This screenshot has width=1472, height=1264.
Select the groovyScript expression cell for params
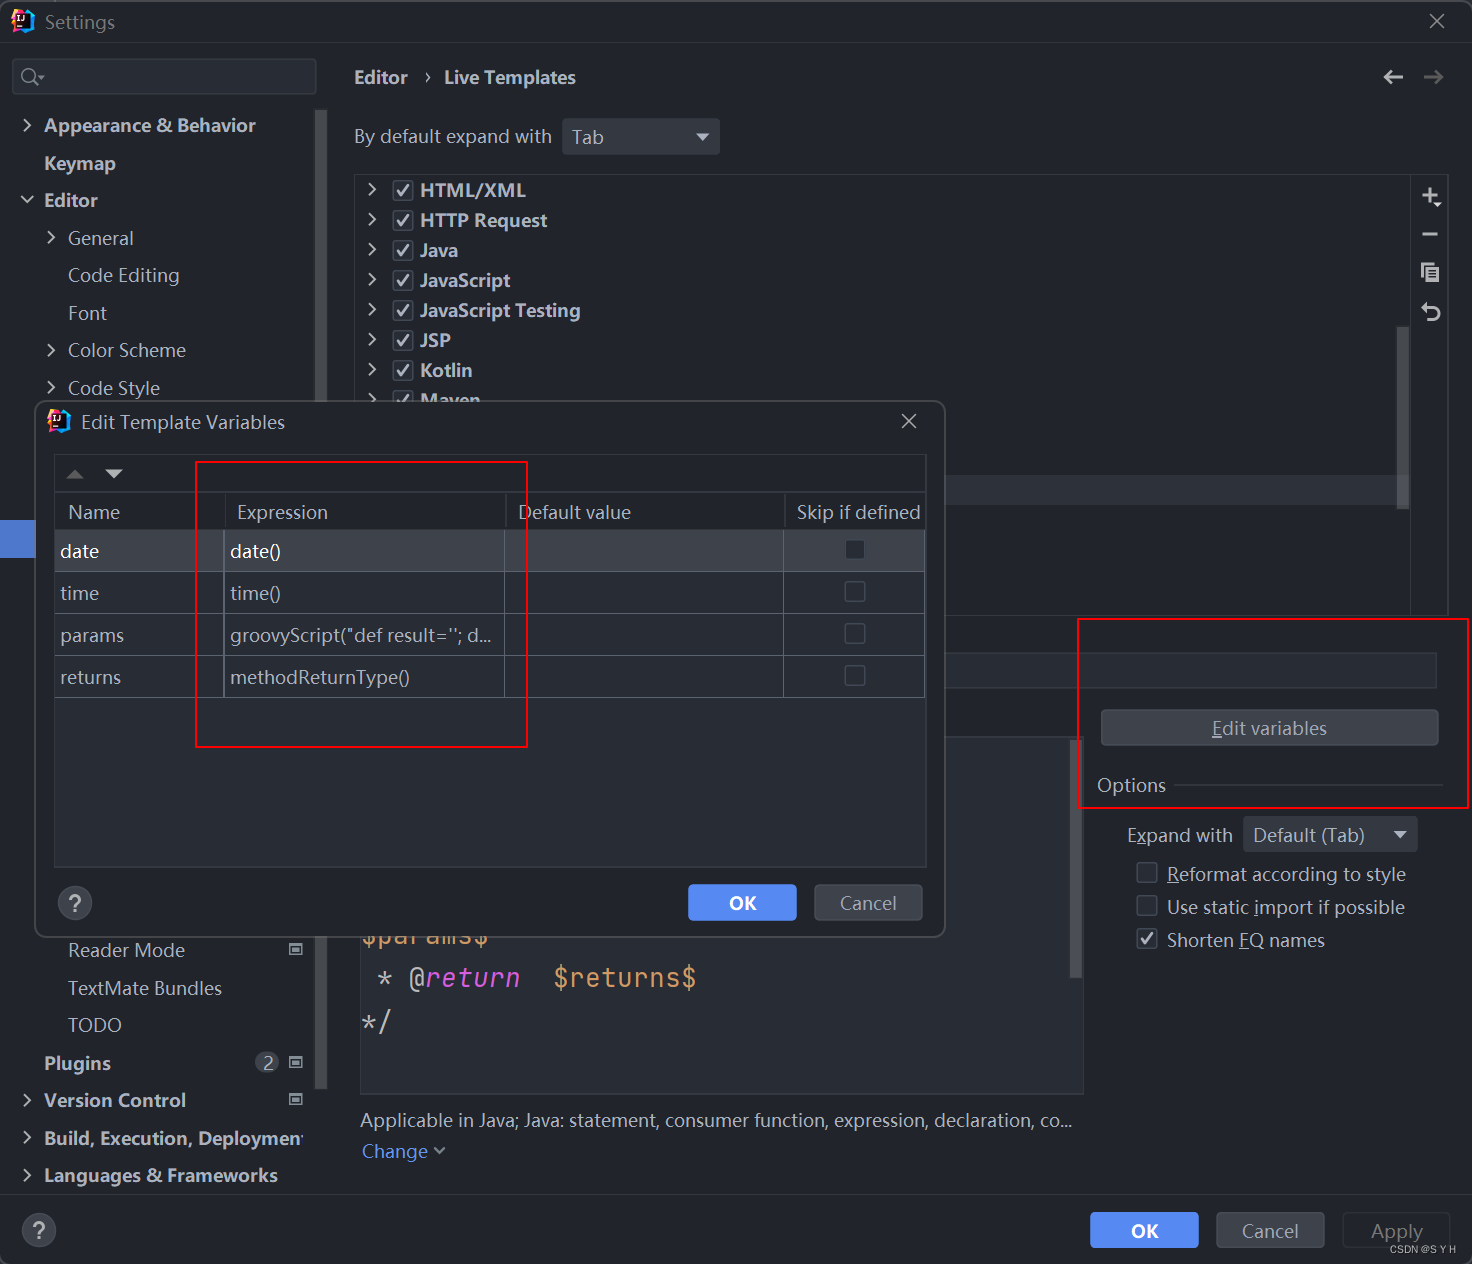pos(364,635)
